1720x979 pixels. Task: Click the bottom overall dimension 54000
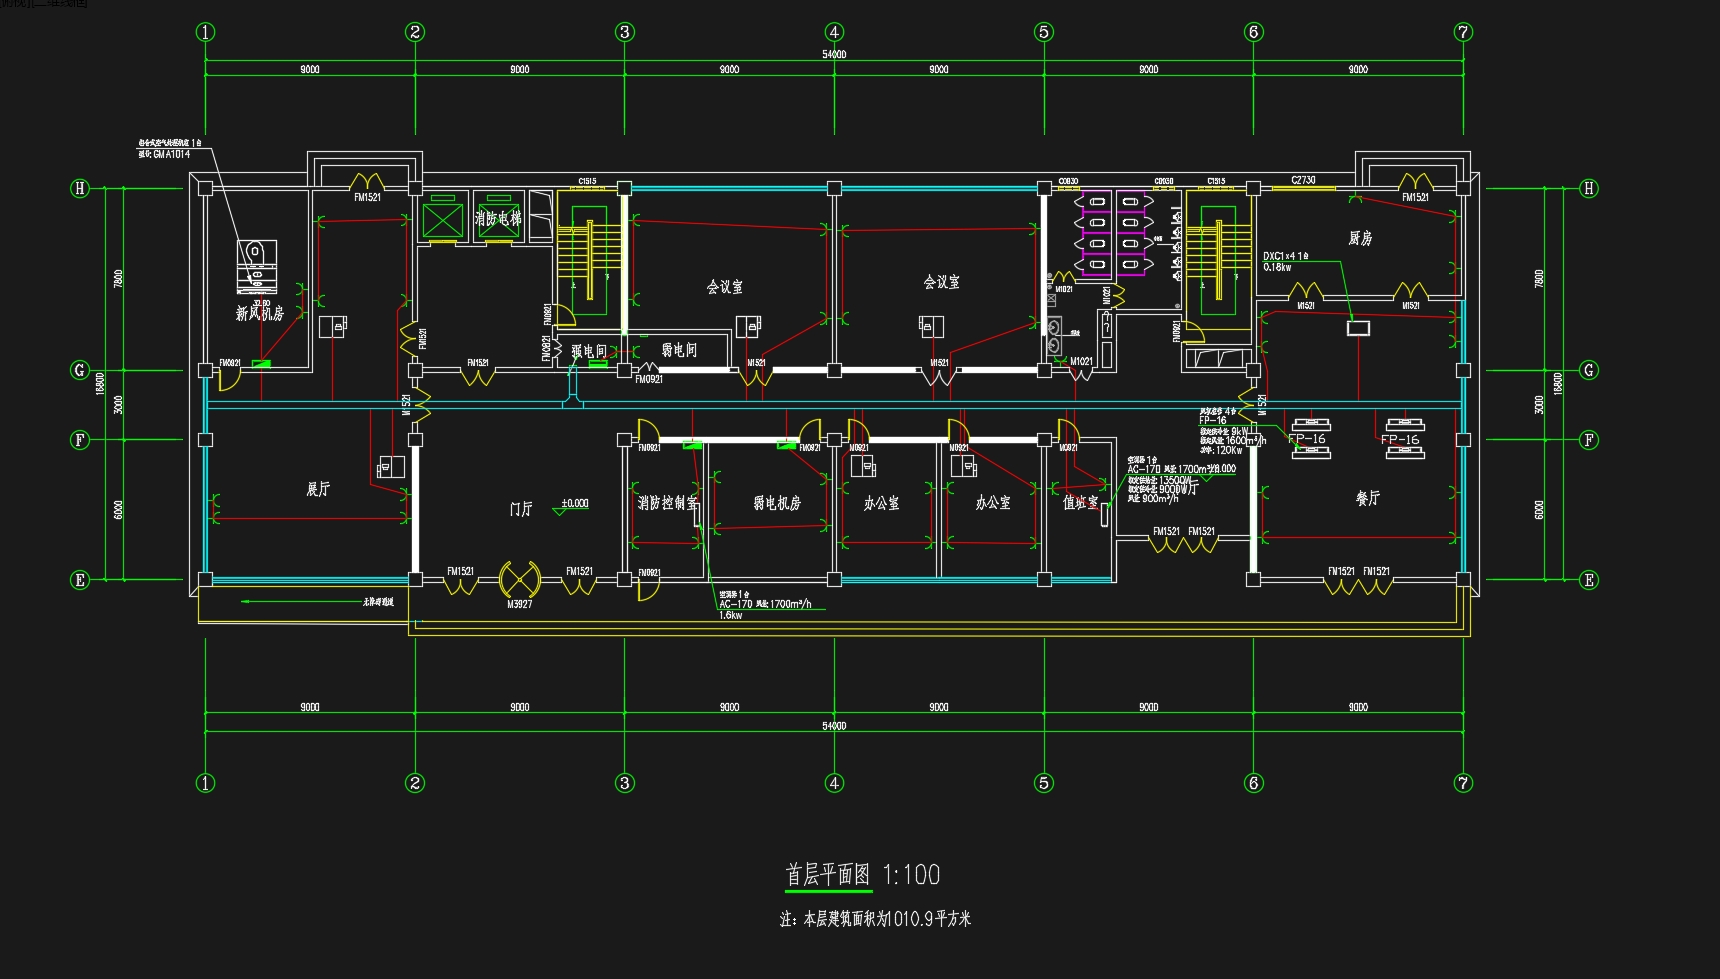834,726
